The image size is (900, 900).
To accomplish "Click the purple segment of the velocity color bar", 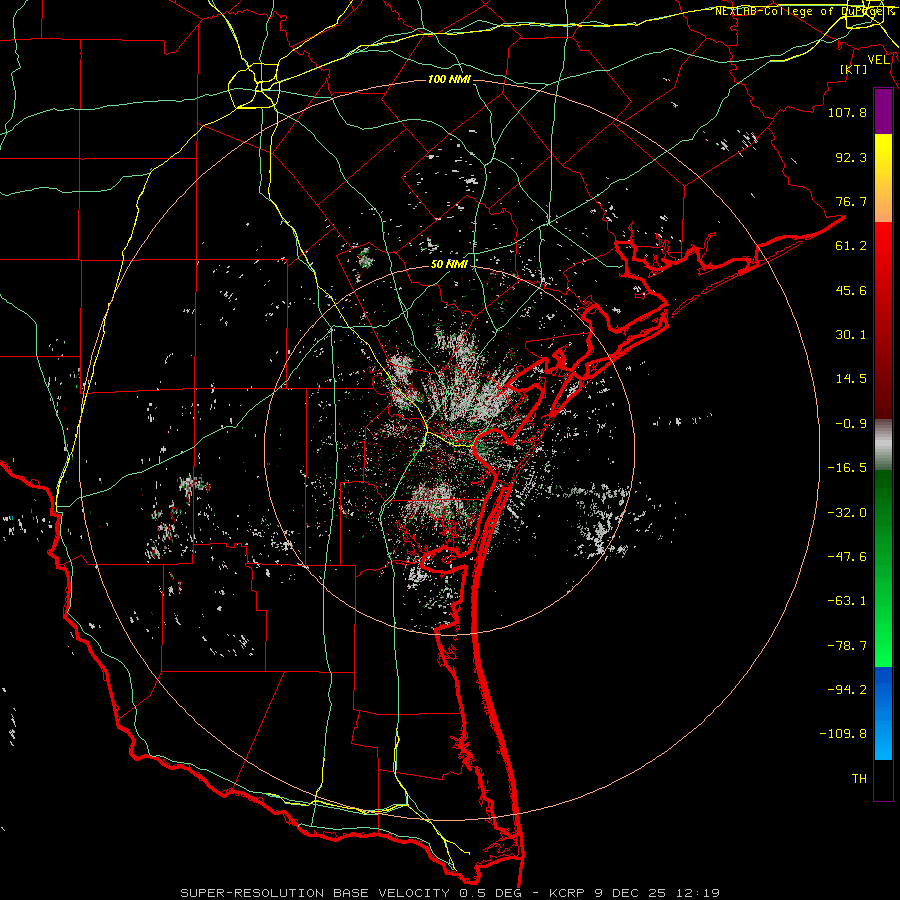I will pos(883,111).
